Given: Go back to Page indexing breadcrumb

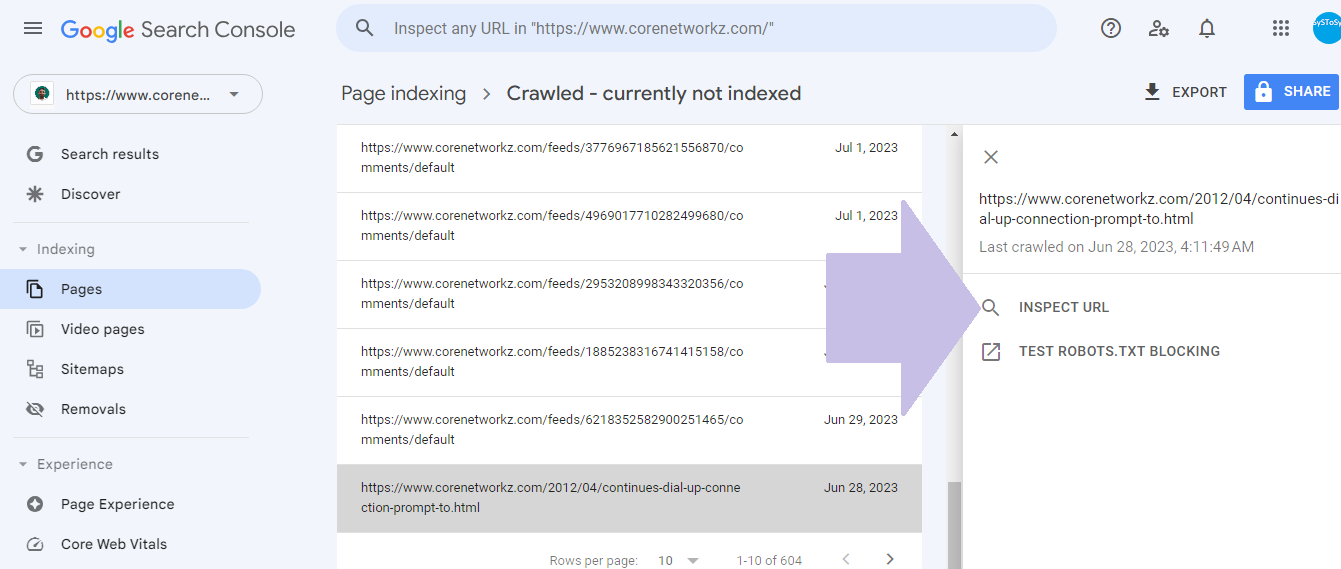Looking at the screenshot, I should [404, 93].
